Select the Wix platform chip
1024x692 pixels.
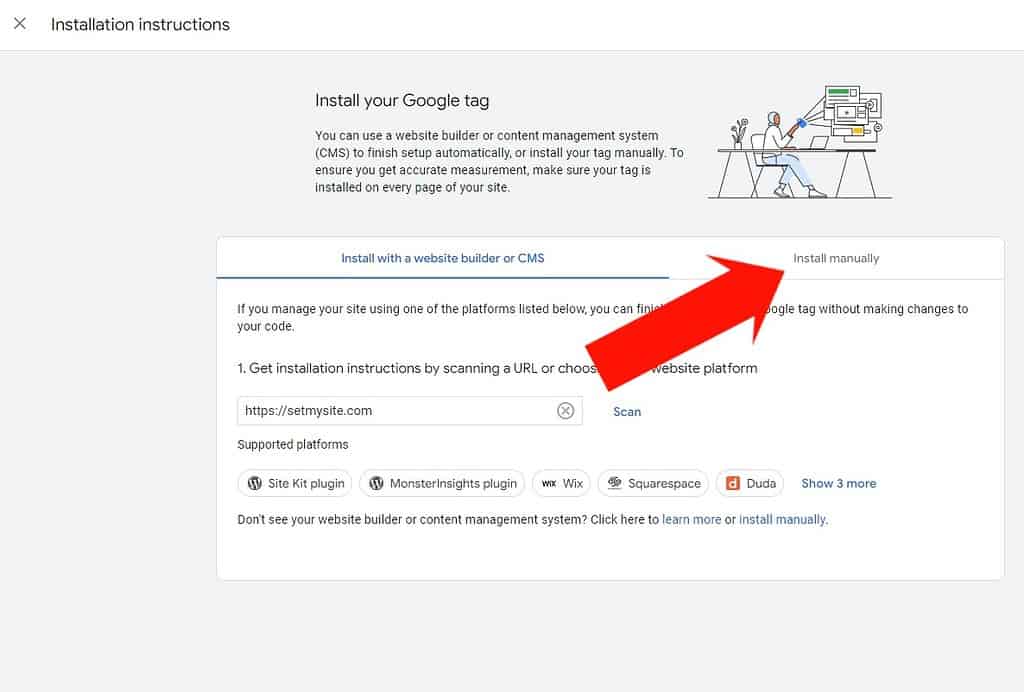point(562,484)
